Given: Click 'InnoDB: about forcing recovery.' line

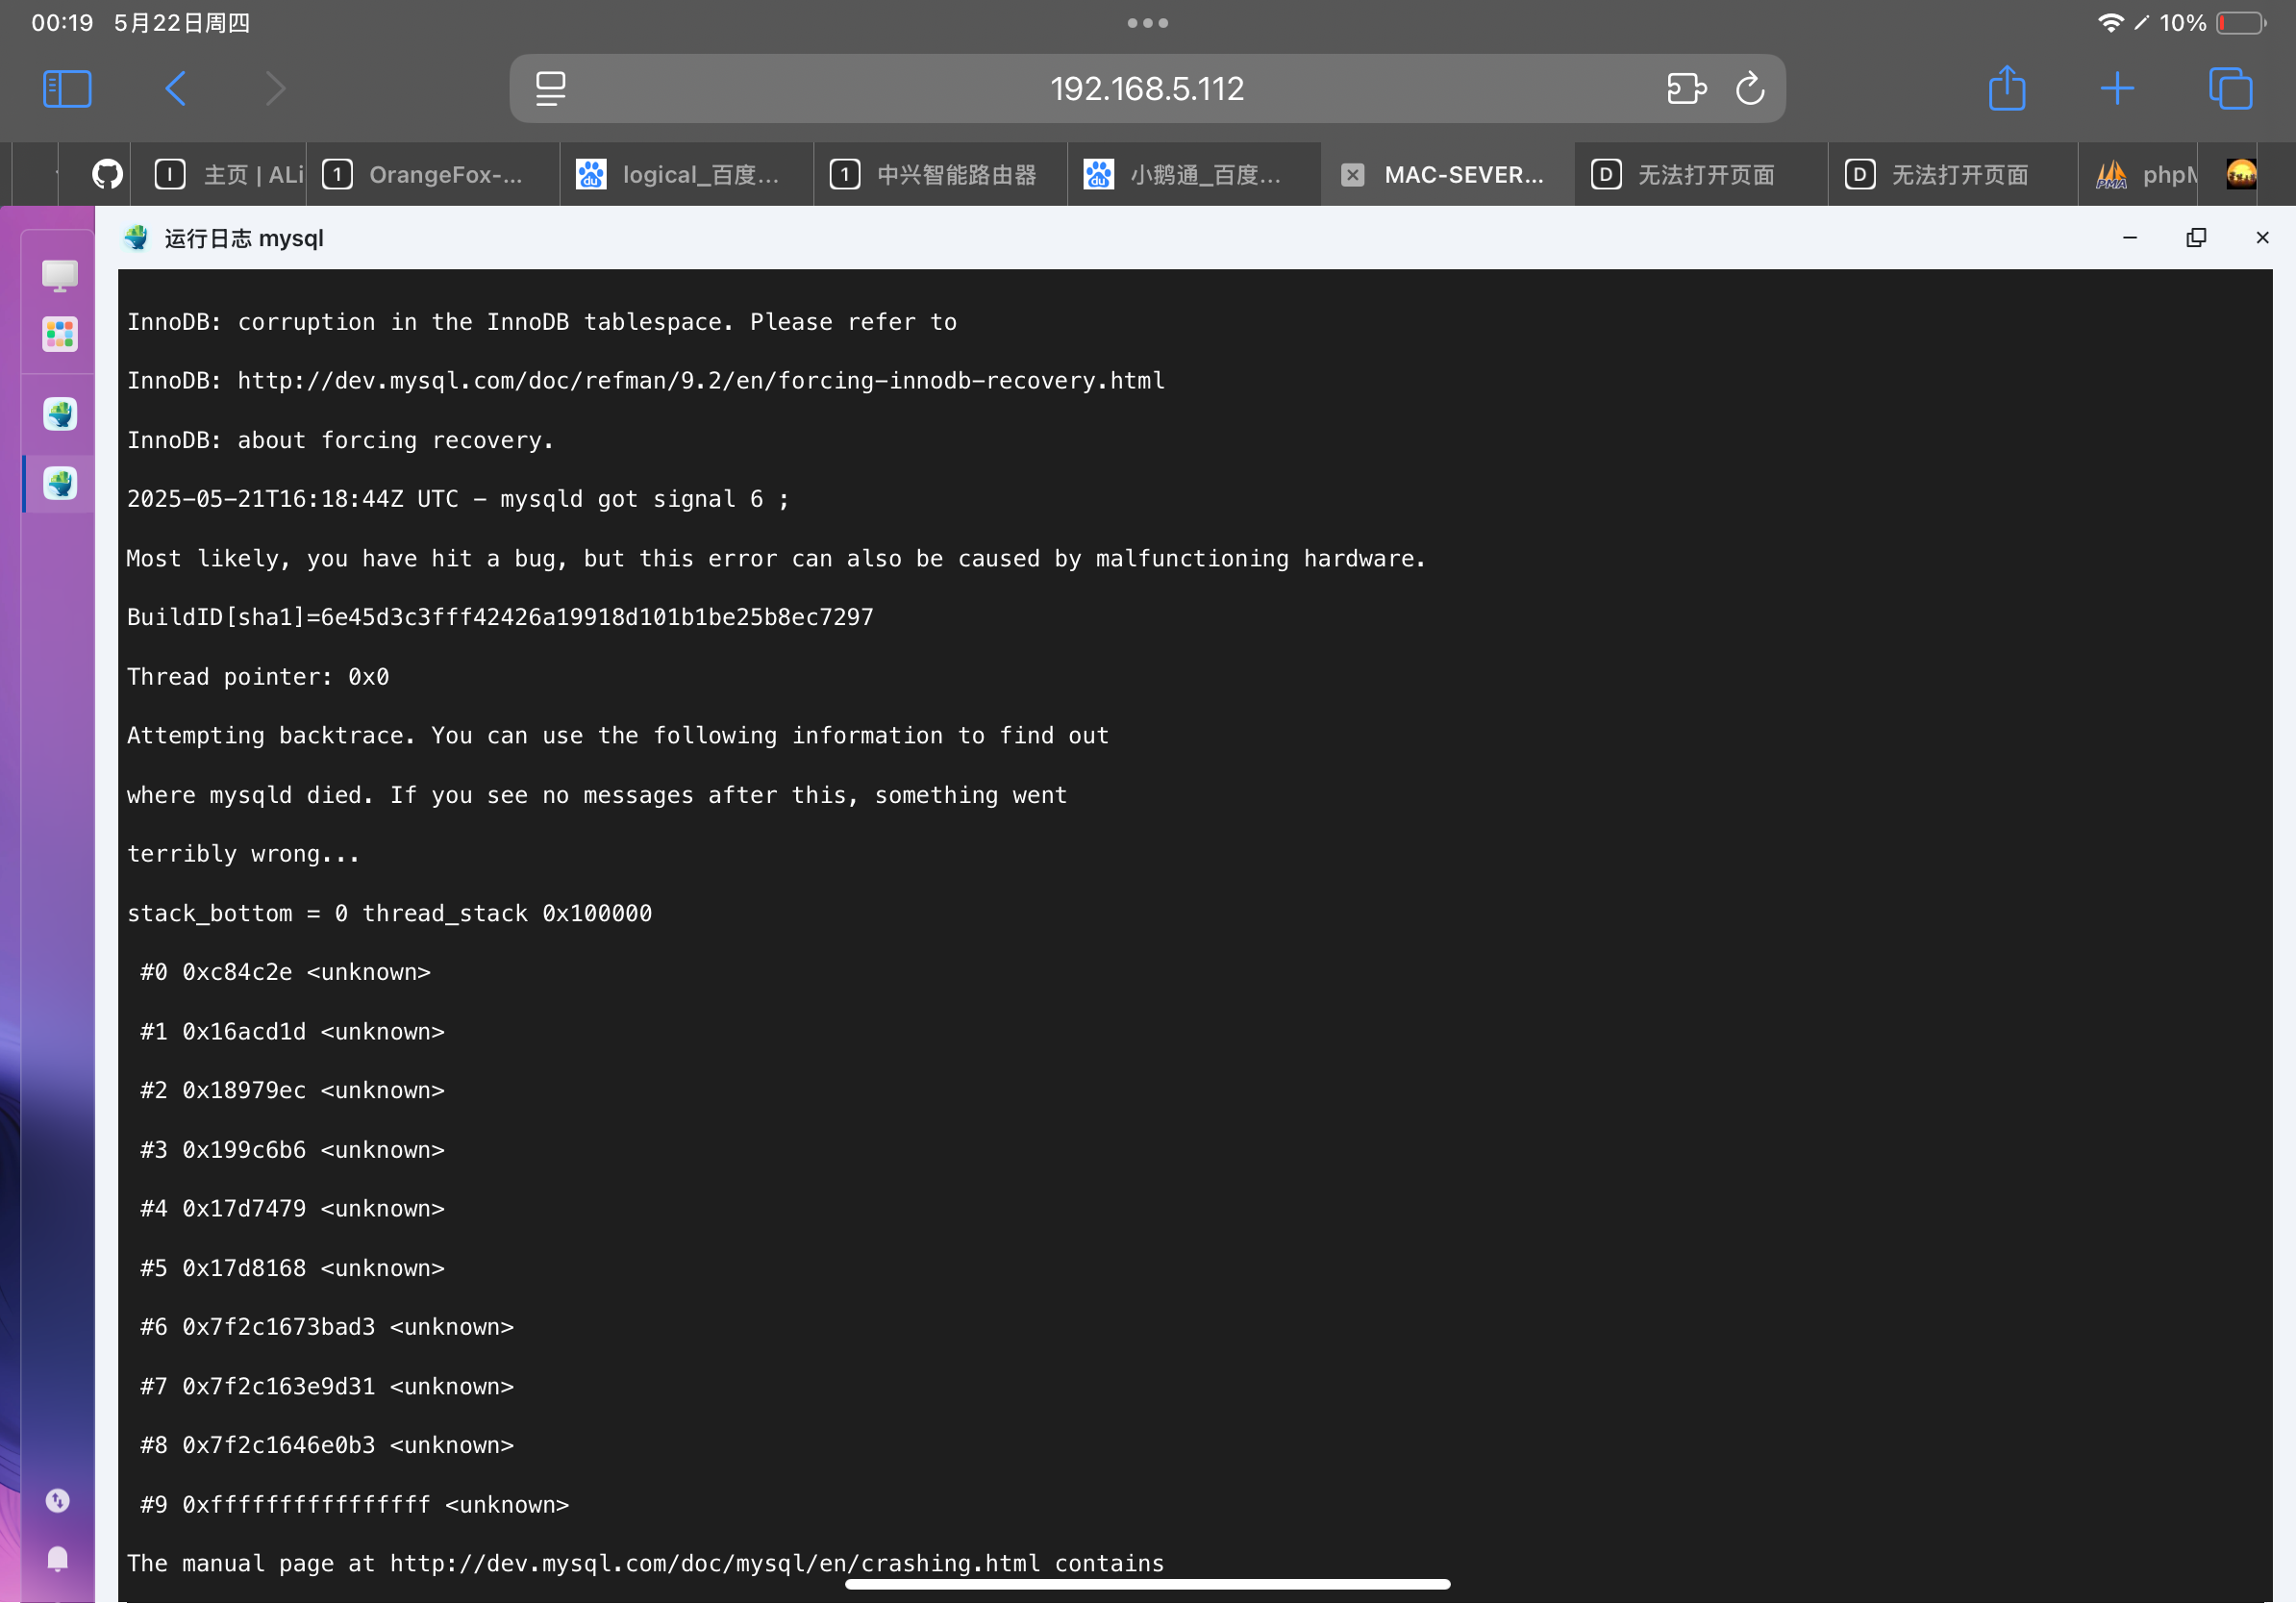Looking at the screenshot, I should (340, 440).
